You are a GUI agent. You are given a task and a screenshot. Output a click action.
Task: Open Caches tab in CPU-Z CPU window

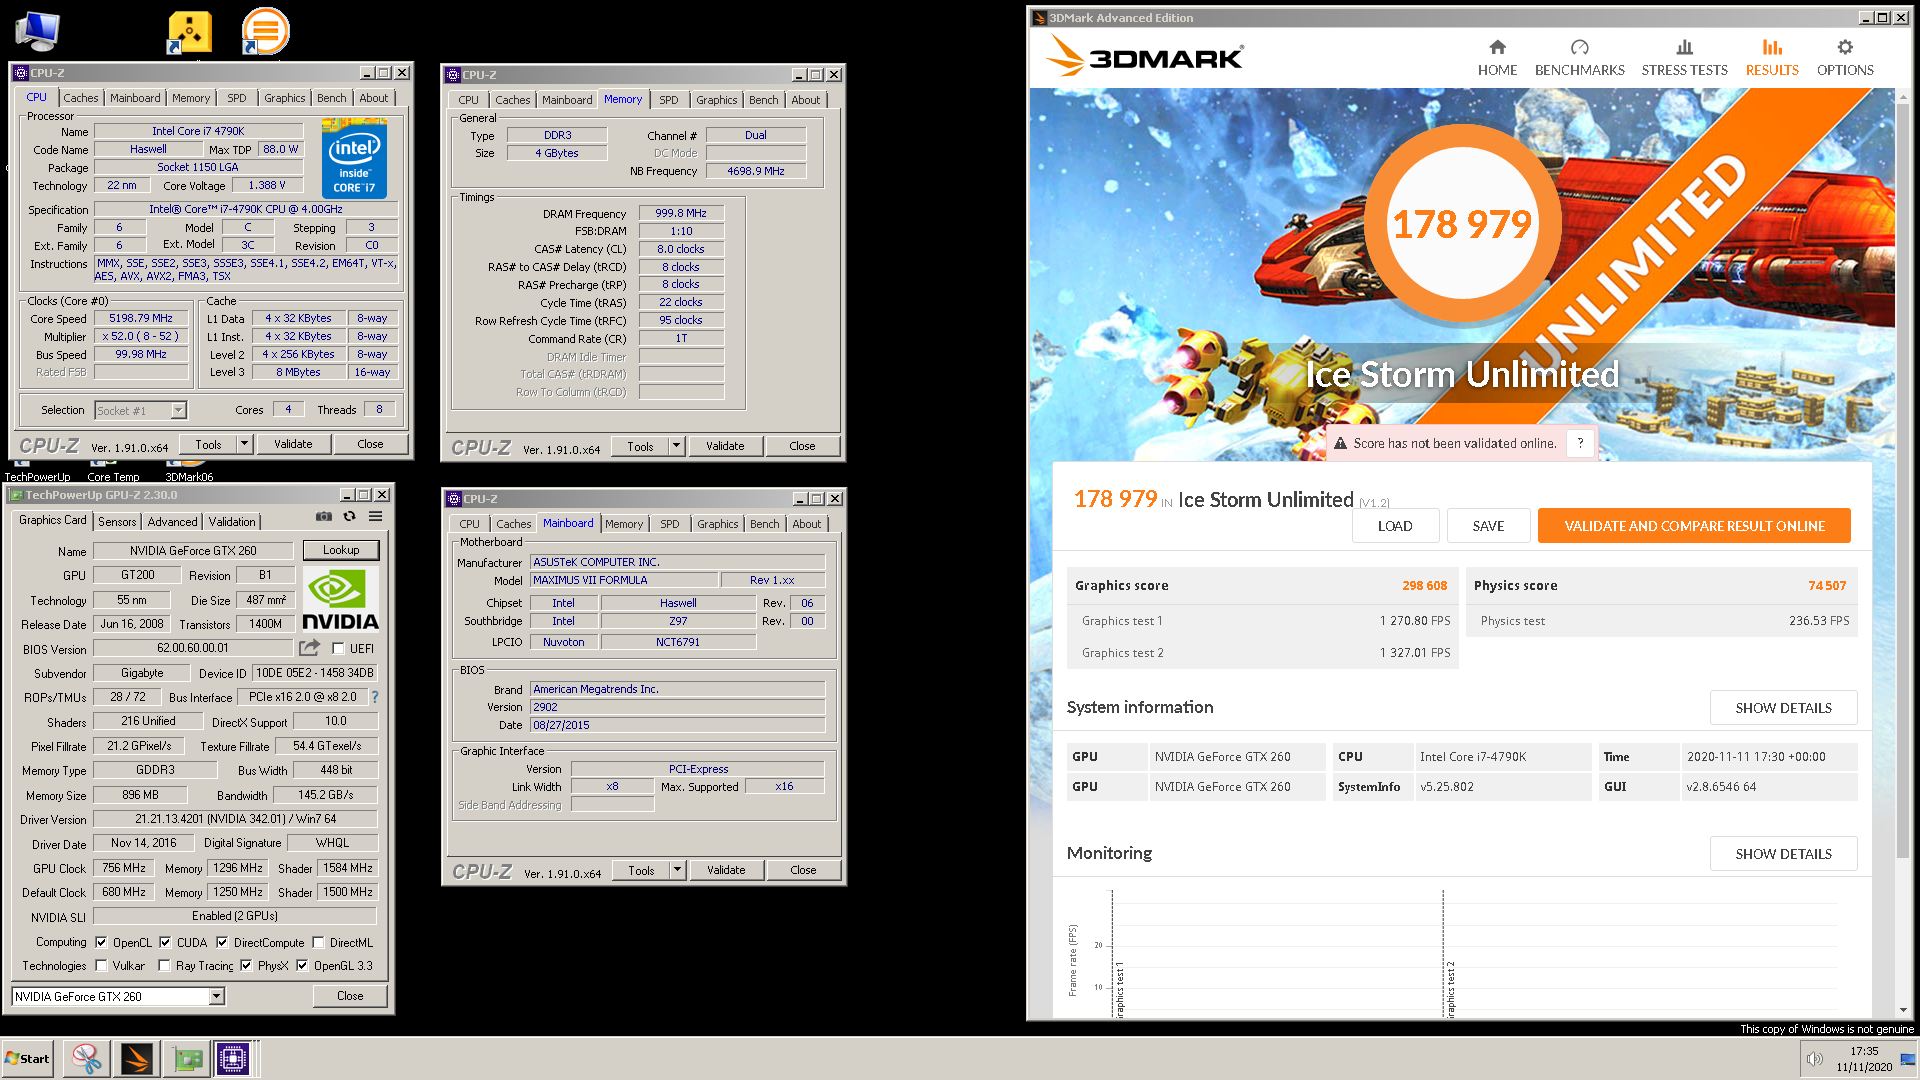tap(81, 98)
